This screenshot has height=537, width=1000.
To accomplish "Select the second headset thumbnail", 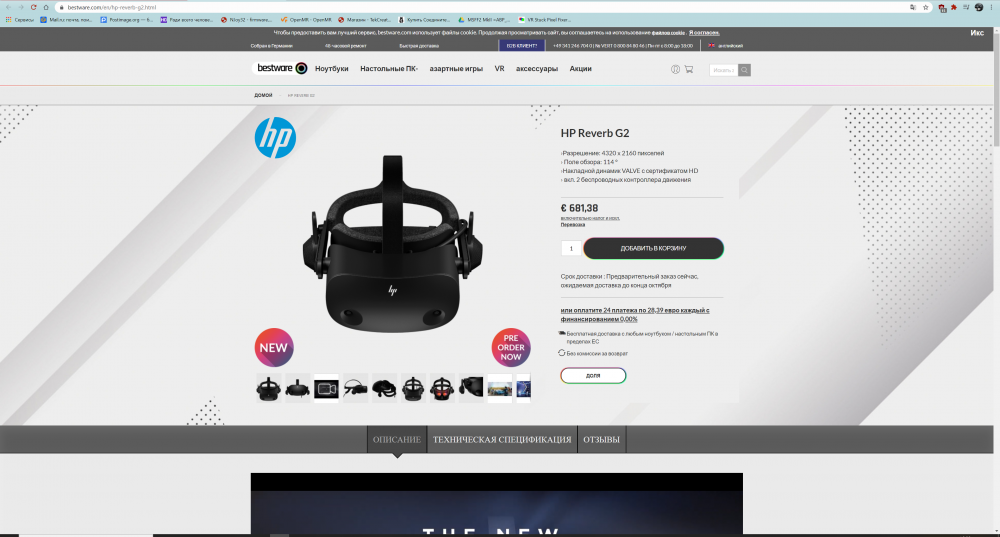I will coord(298,388).
